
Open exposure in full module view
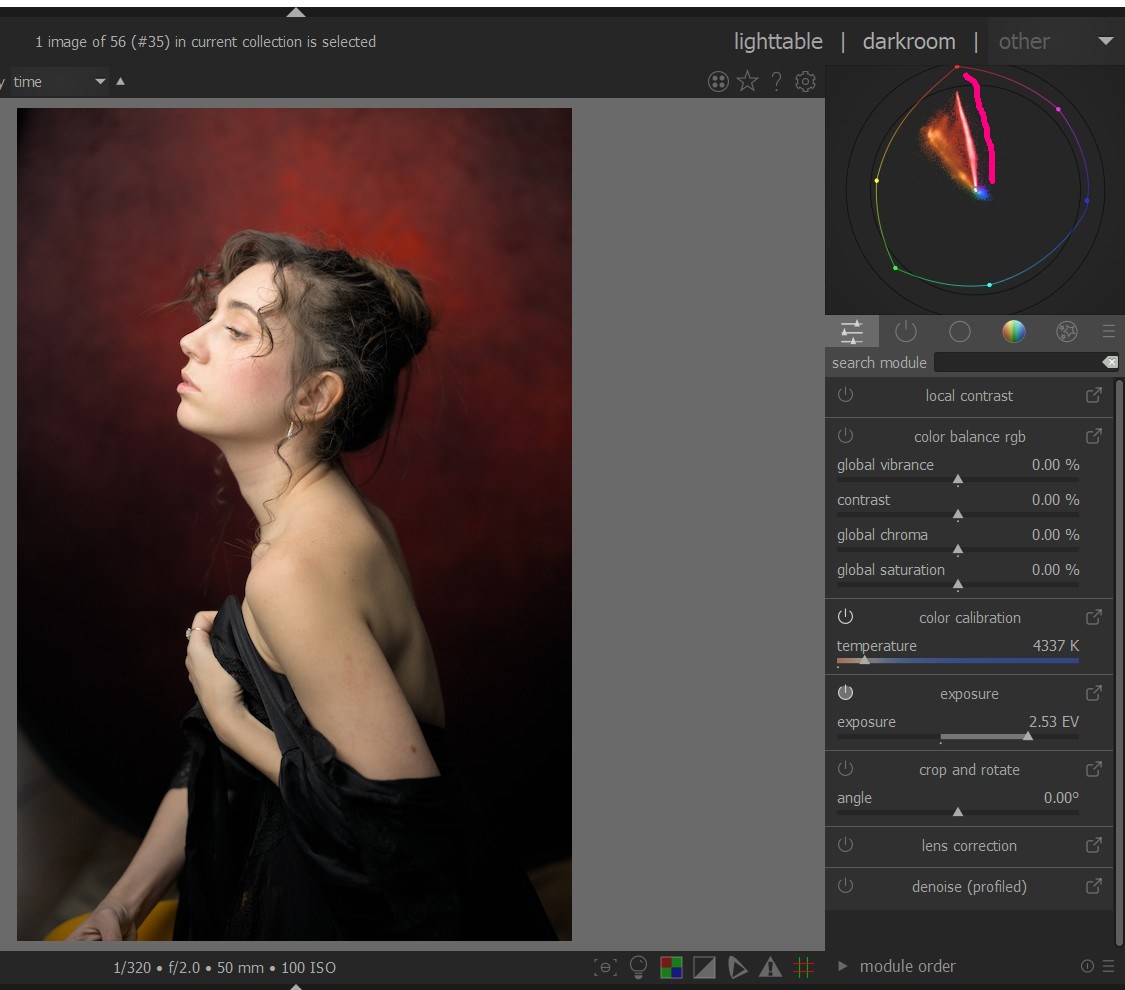pos(1093,692)
